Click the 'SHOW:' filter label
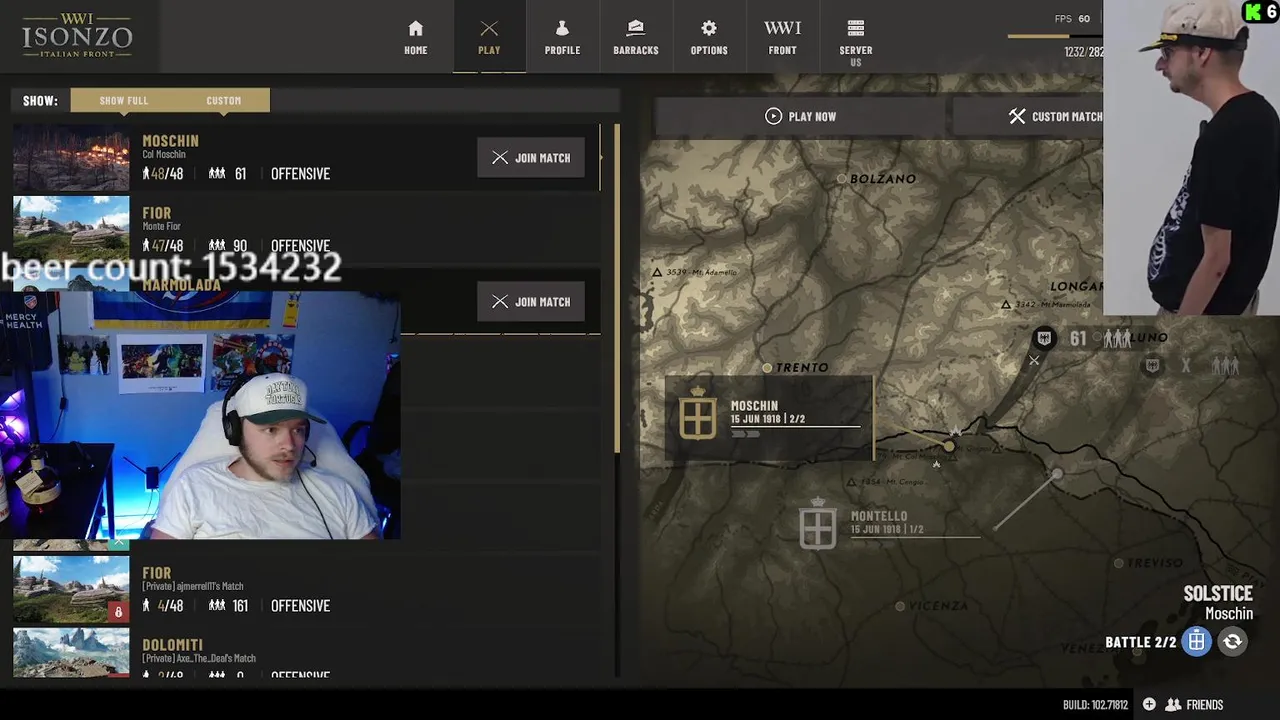Viewport: 1280px width, 720px height. click(x=40, y=100)
